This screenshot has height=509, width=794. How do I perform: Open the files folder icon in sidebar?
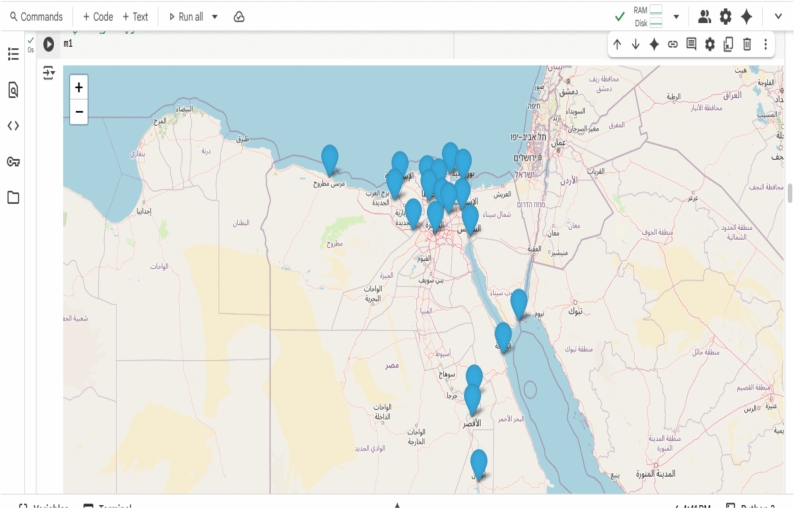13,198
